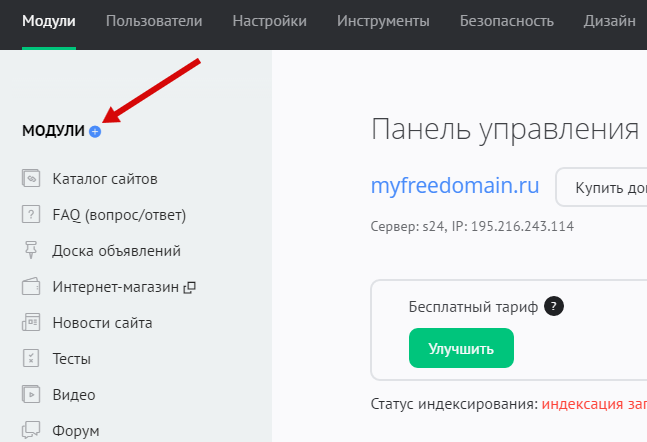Click the help icon next to Бесплатный тариф
The image size is (647, 442).
(x=555, y=307)
